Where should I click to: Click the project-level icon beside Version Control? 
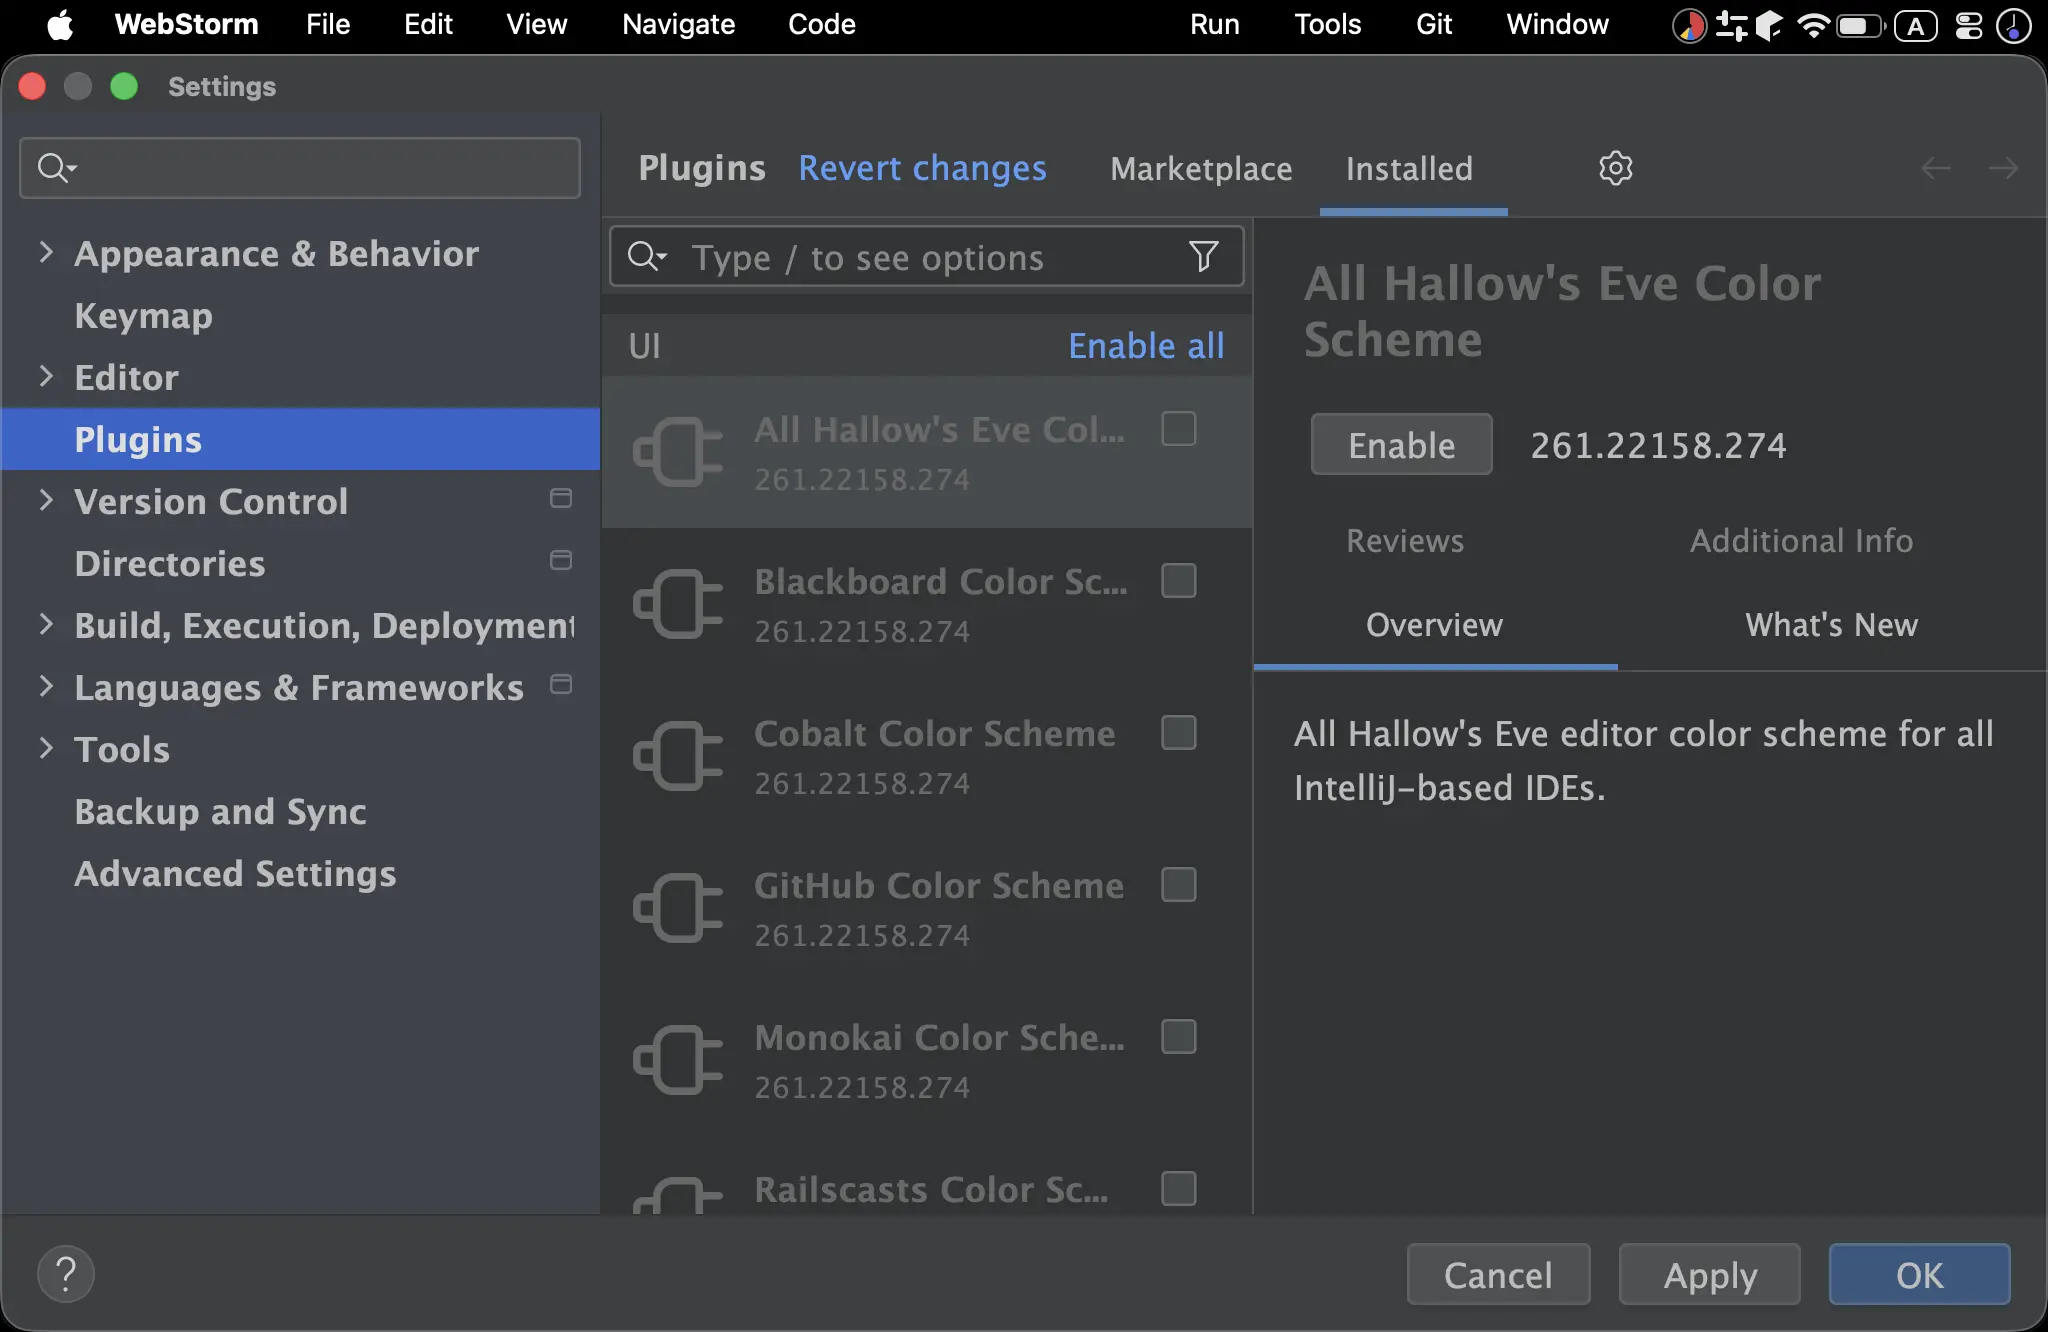(x=561, y=498)
